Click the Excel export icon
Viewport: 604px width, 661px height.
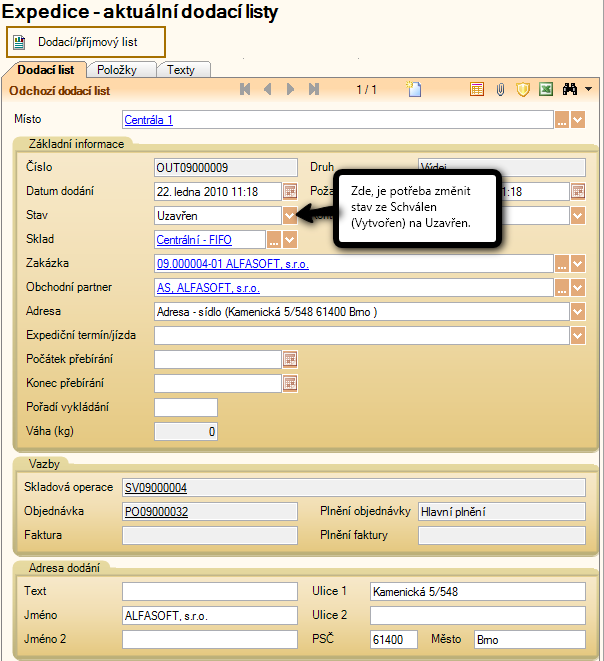coord(546,90)
